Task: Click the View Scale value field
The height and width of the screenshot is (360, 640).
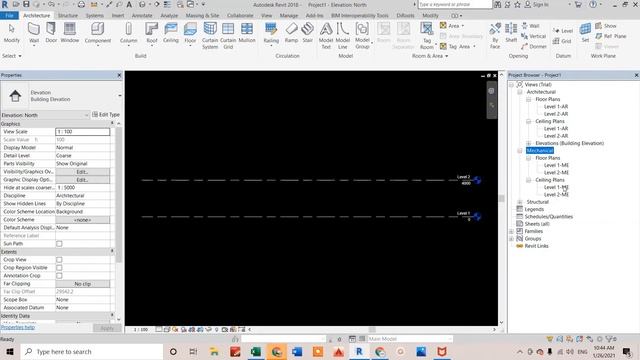Action: pyautogui.click(x=82, y=132)
